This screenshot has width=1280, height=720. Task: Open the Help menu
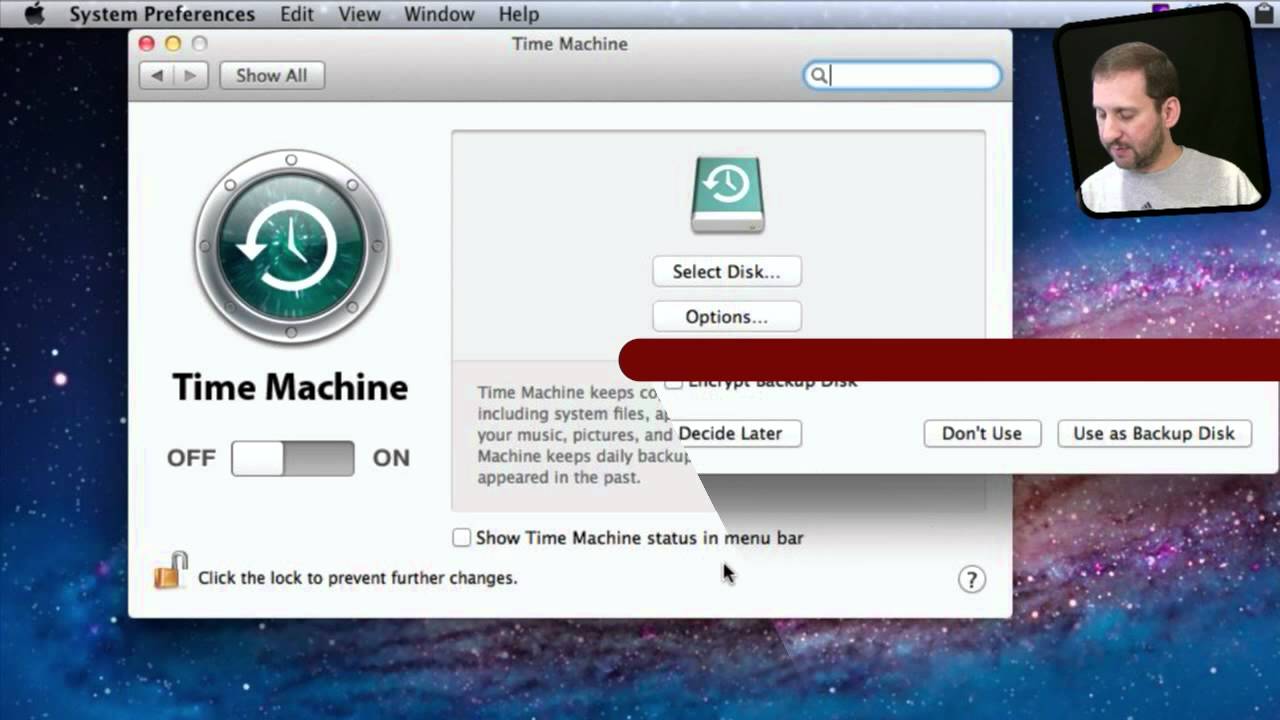tap(518, 14)
